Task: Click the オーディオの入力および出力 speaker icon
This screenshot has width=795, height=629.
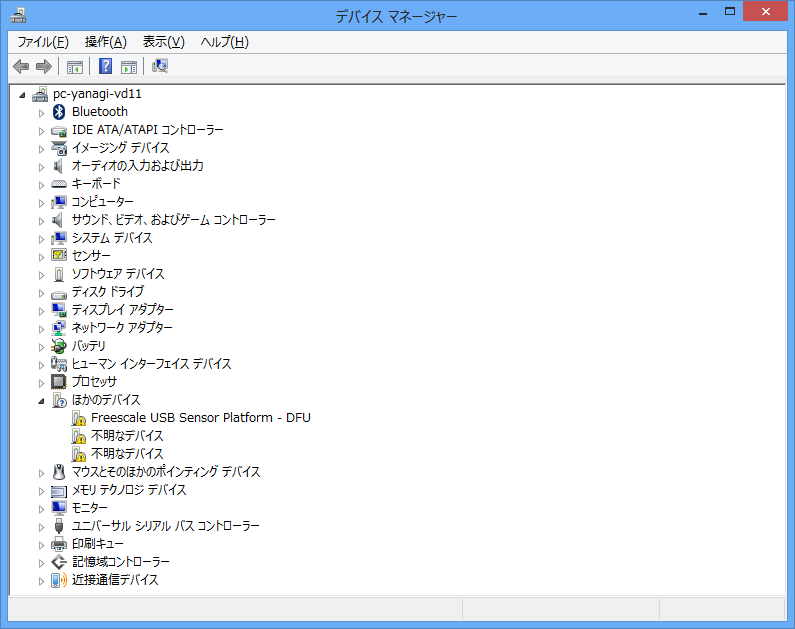Action: pos(58,166)
